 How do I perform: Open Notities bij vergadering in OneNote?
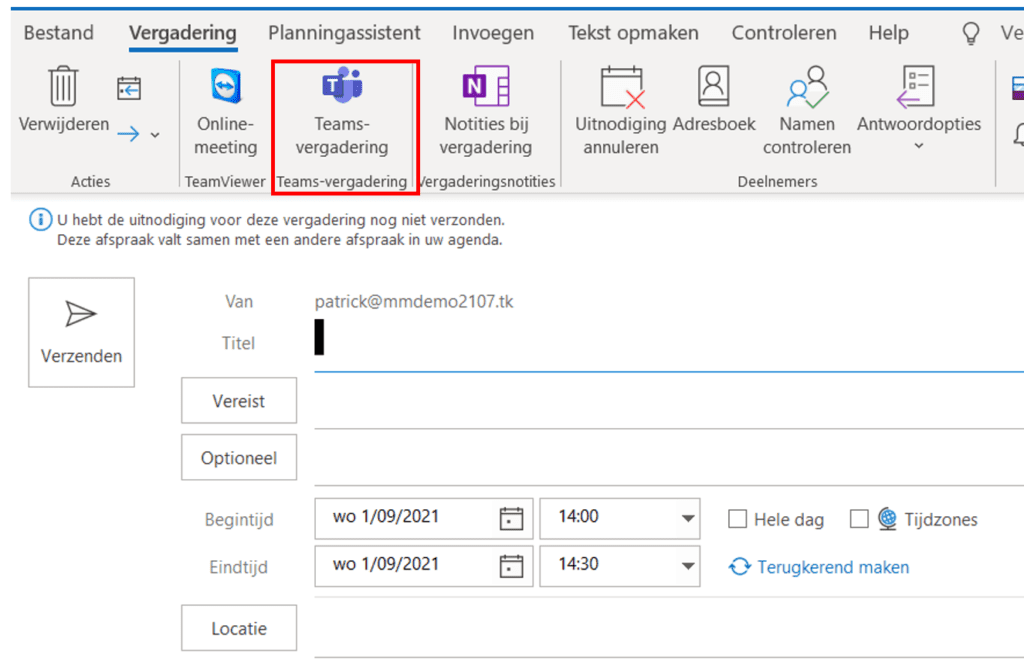click(486, 112)
